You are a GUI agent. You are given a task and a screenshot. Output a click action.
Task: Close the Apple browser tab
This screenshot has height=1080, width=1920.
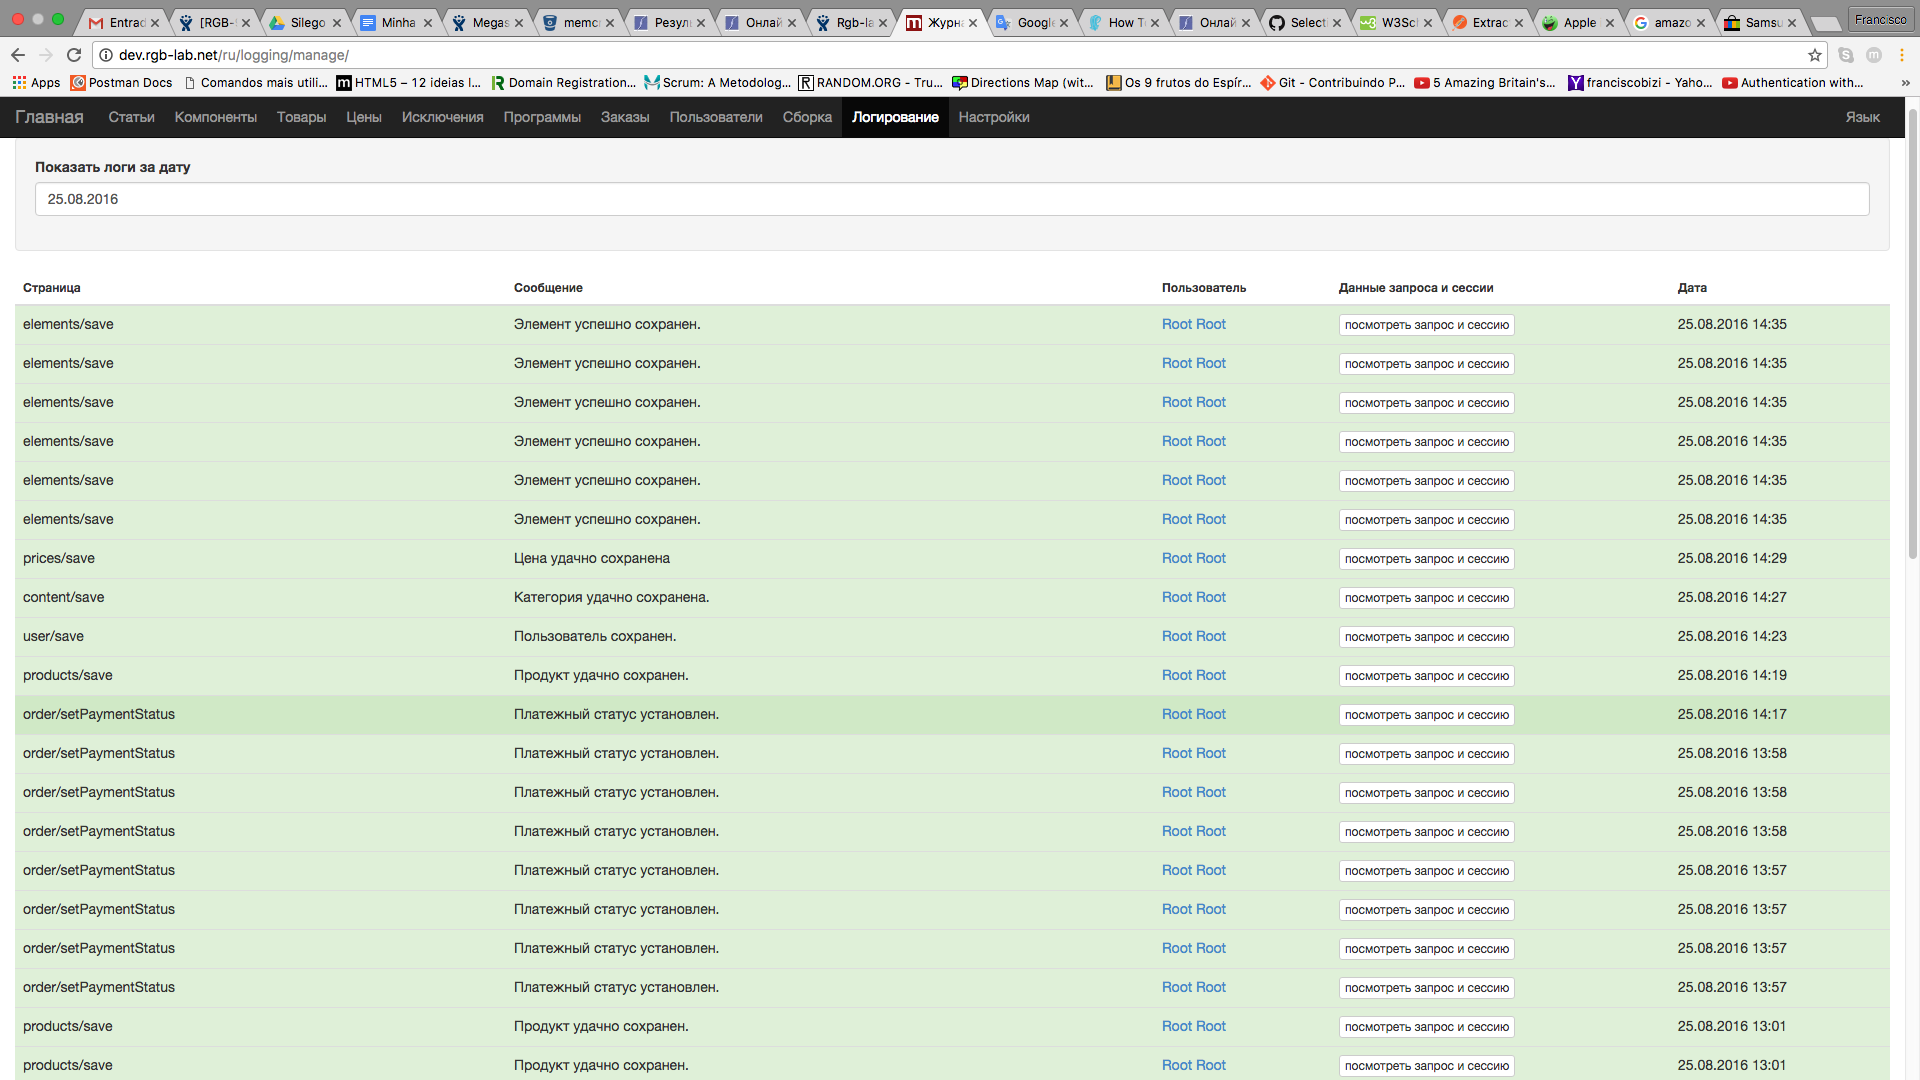click(x=1609, y=23)
